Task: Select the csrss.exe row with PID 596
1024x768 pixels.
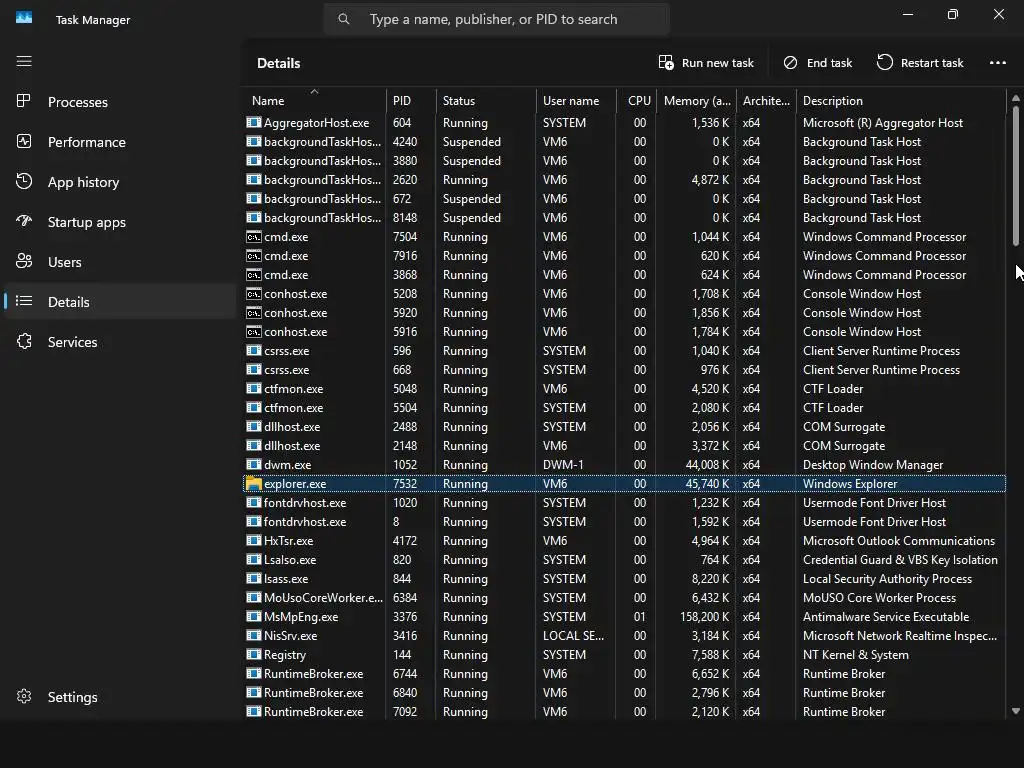Action: click(624, 351)
